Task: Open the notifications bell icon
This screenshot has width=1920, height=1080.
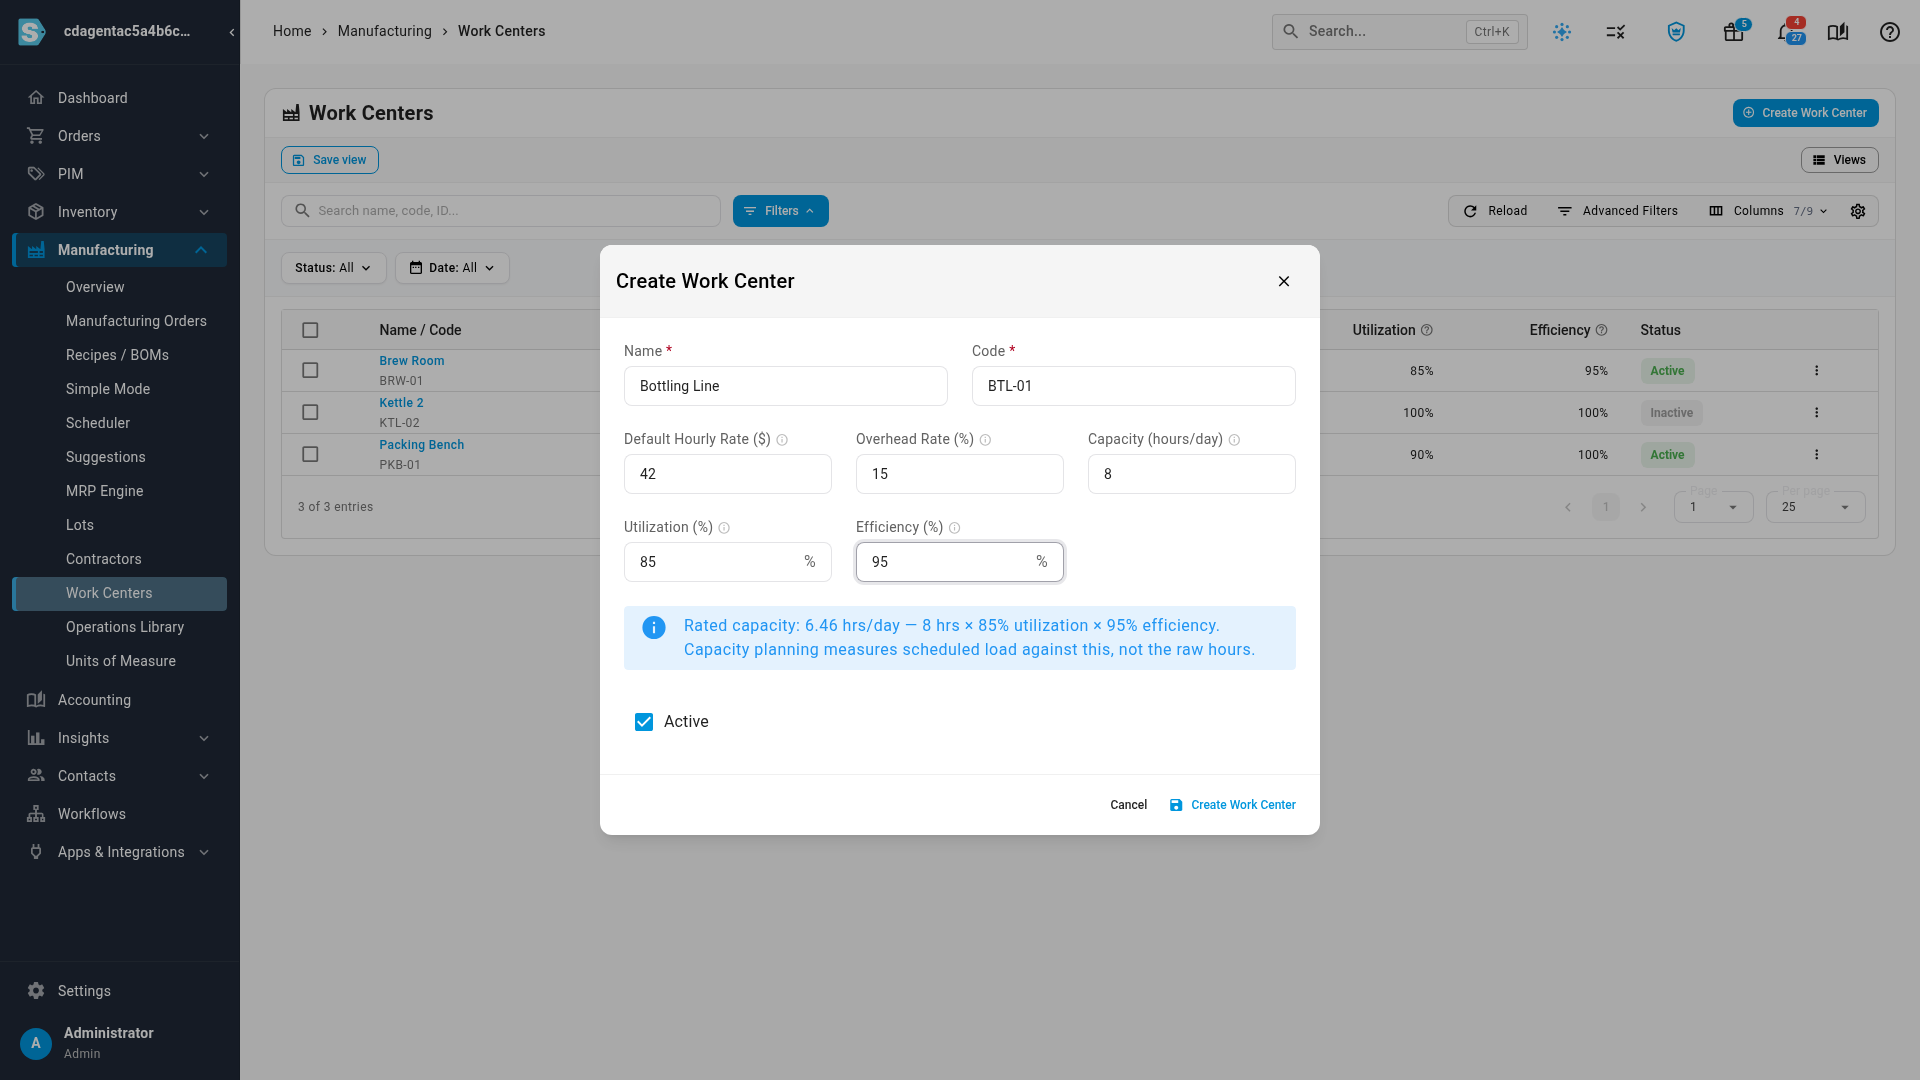Action: point(1785,32)
